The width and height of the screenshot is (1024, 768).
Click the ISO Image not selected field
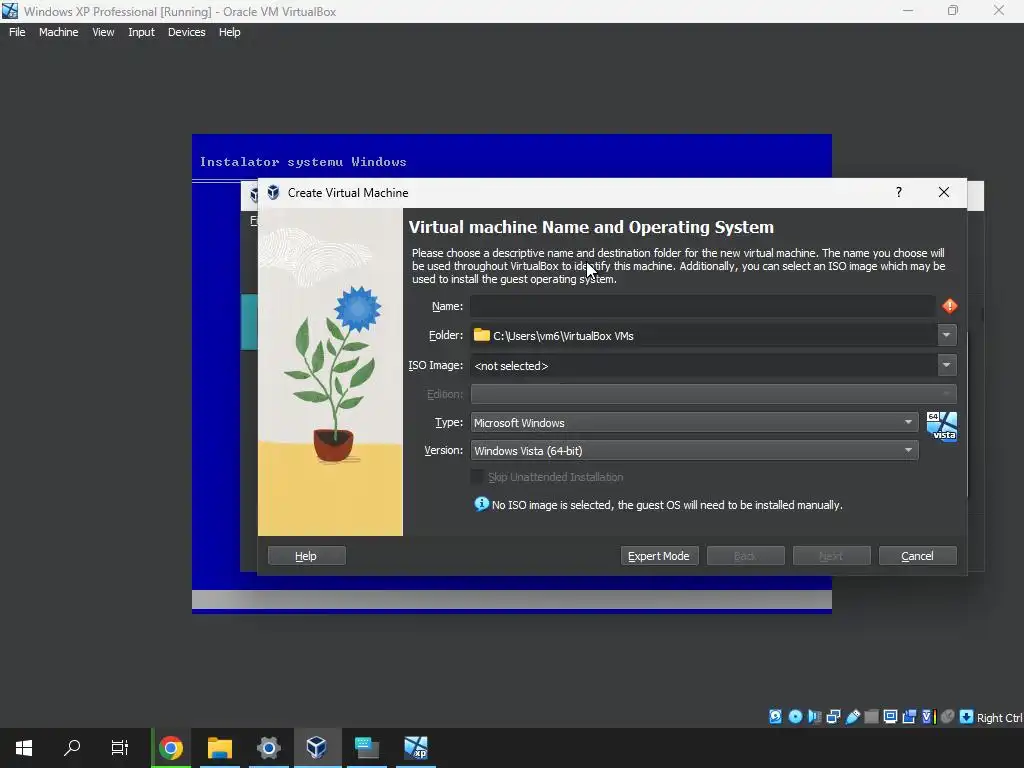703,365
